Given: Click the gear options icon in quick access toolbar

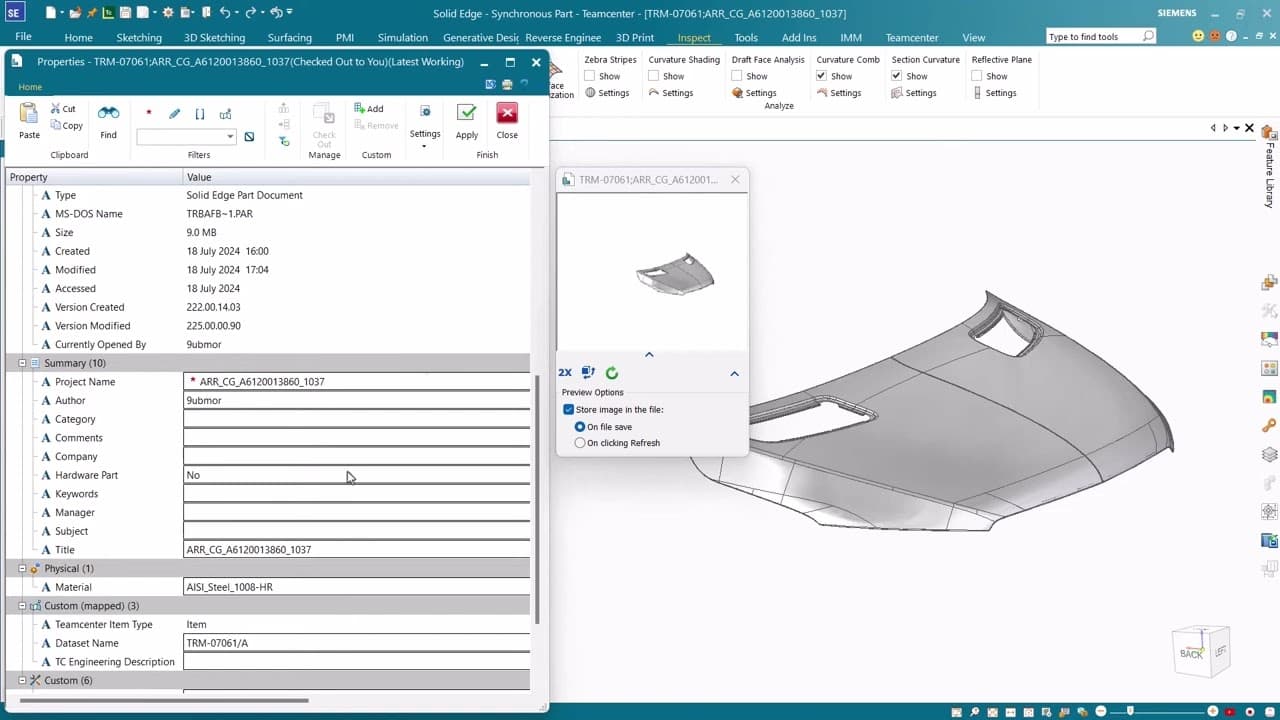Looking at the screenshot, I should point(168,12).
